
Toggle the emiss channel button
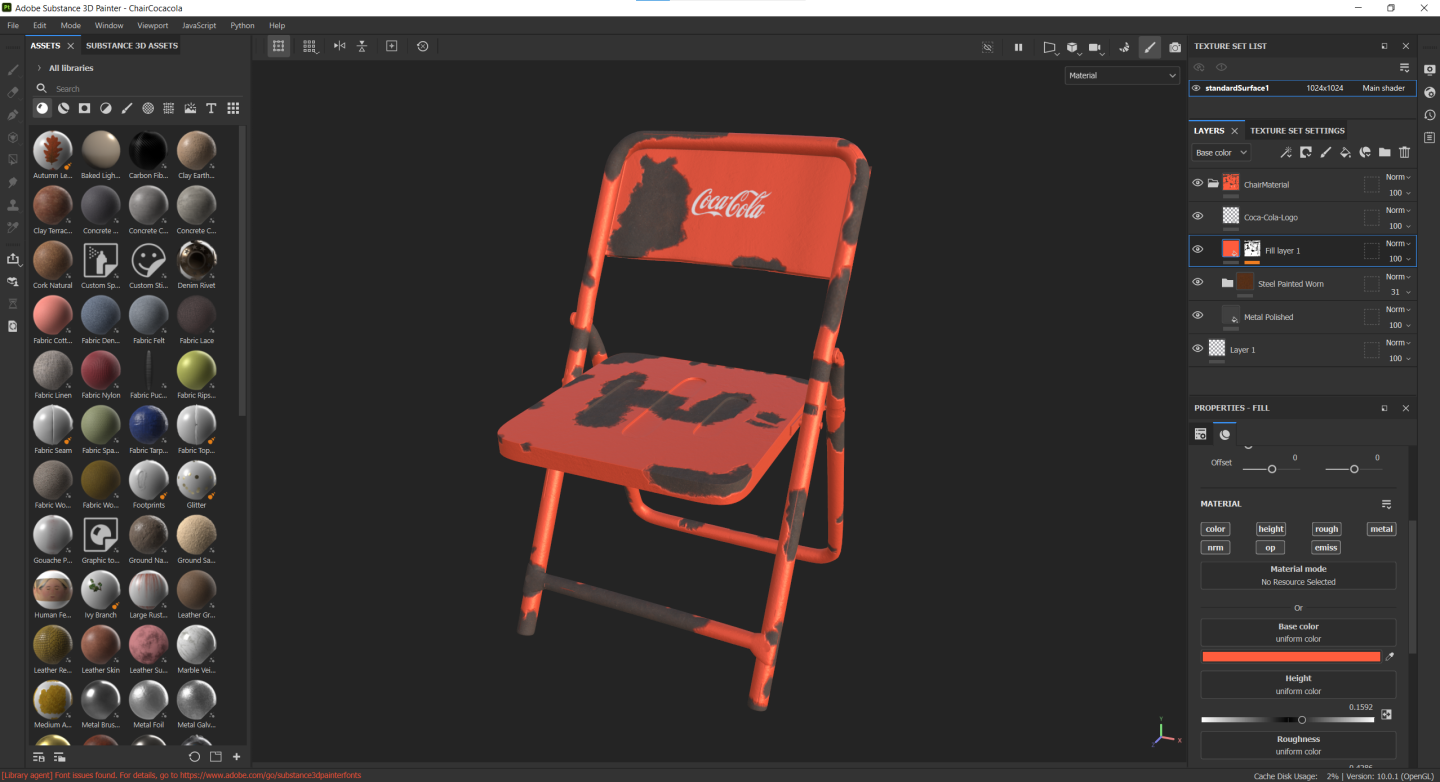click(1326, 547)
